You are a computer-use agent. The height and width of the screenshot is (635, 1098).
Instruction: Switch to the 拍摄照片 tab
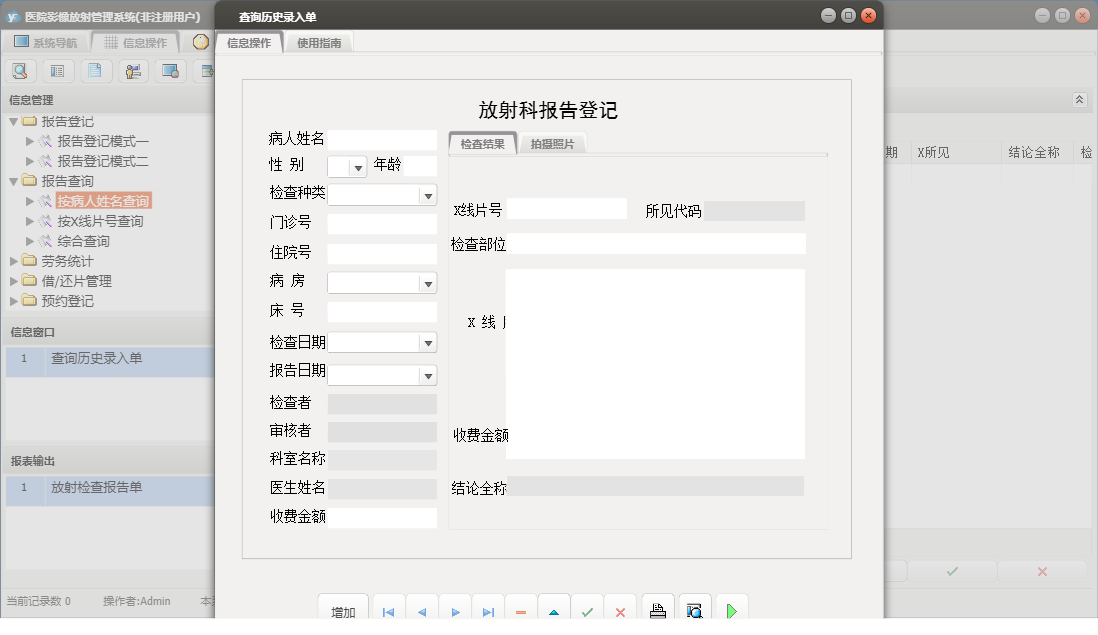tap(551, 142)
